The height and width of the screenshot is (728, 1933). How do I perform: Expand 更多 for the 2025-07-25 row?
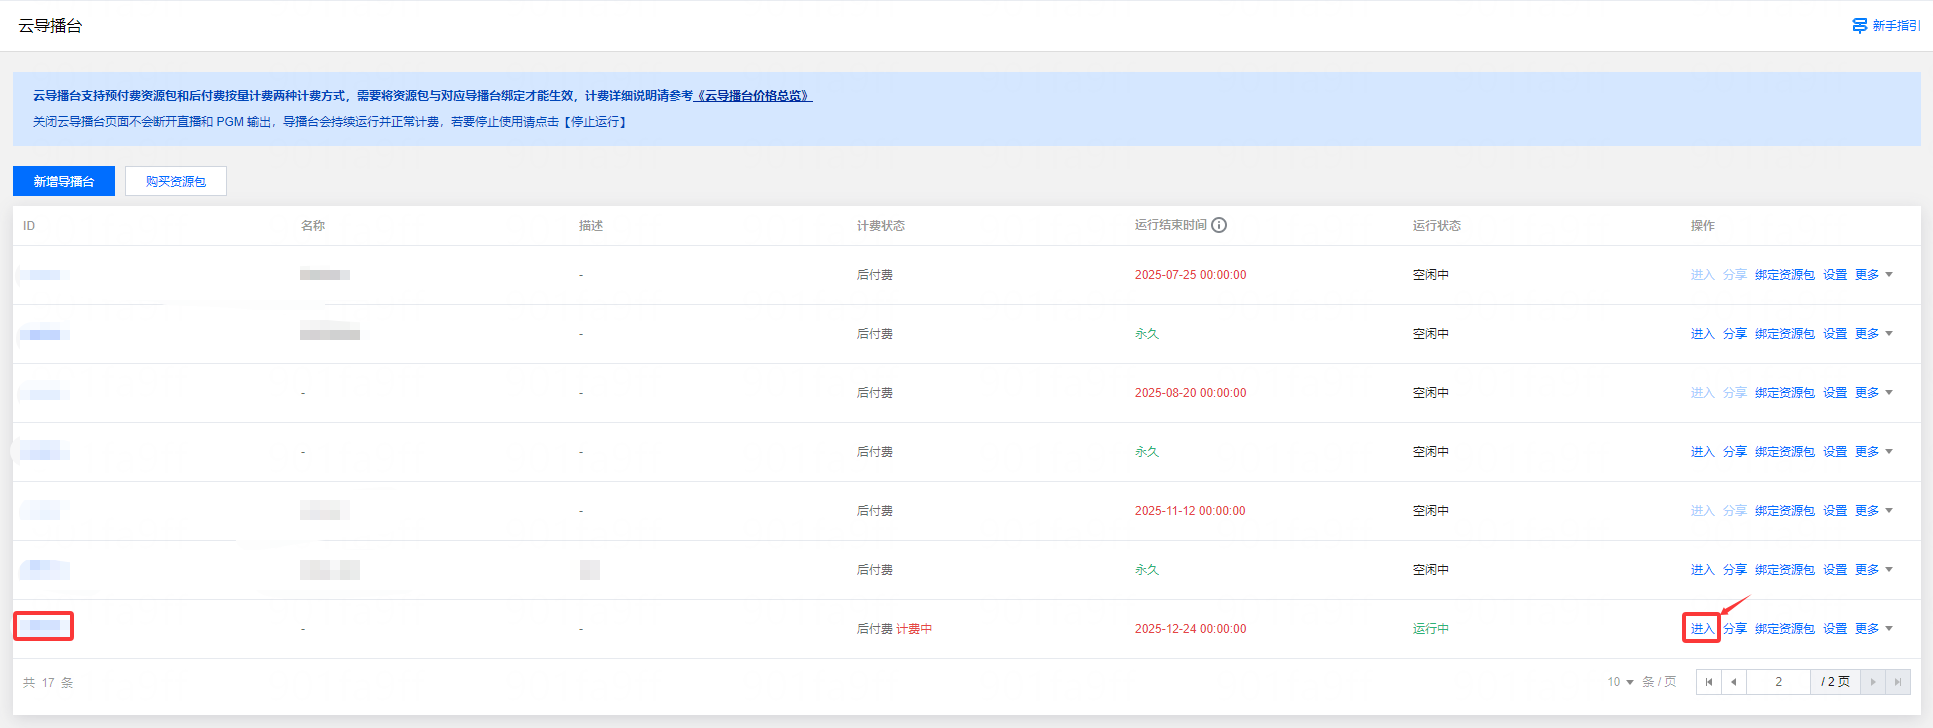click(x=1873, y=275)
